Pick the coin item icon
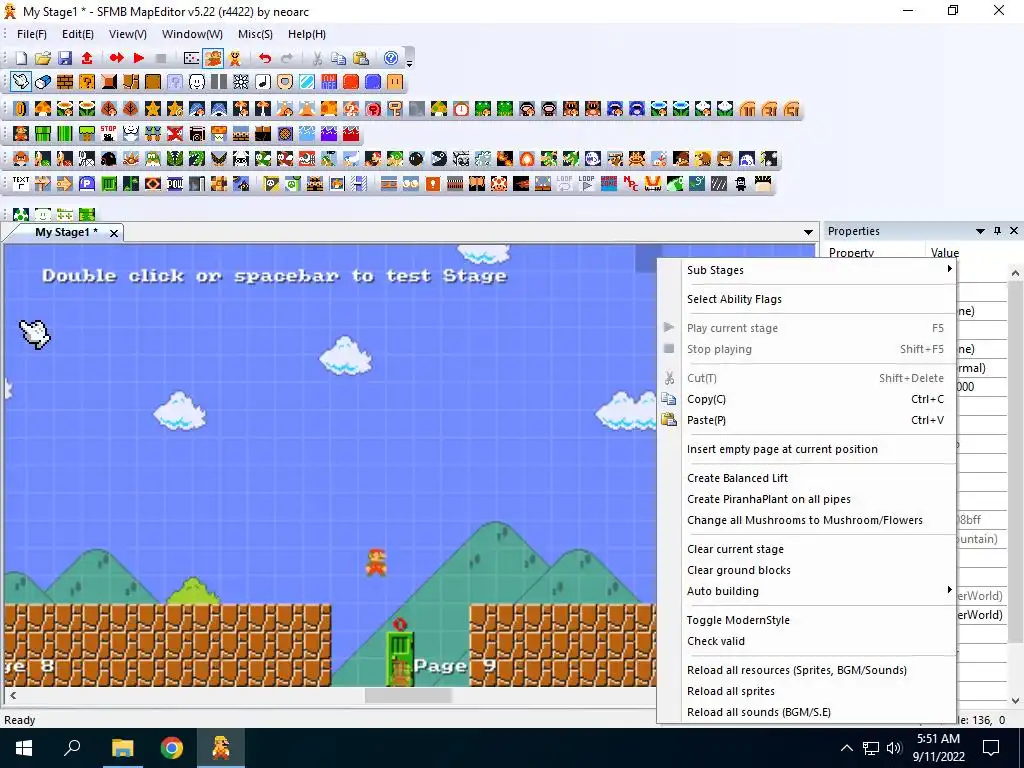This screenshot has height=768, width=1024. click(21, 109)
